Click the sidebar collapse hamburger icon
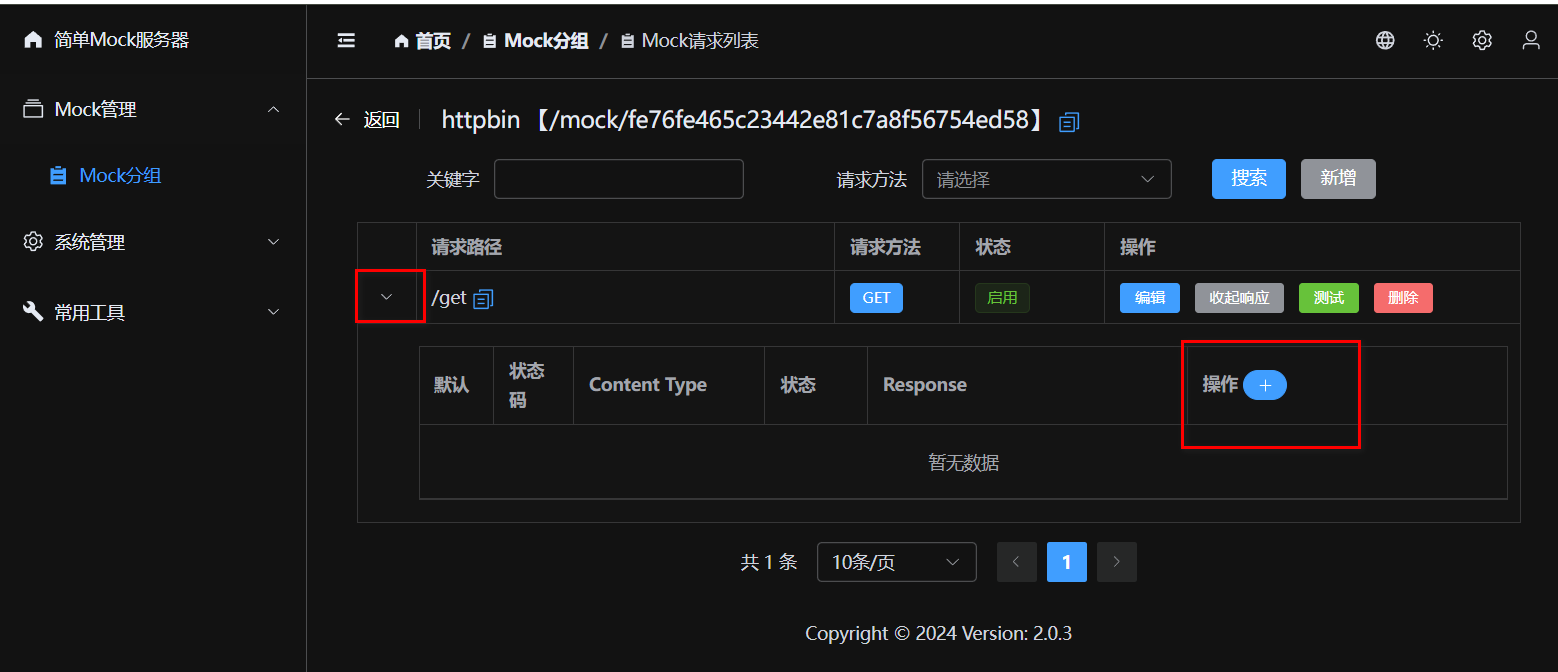The image size is (1558, 672). click(346, 41)
